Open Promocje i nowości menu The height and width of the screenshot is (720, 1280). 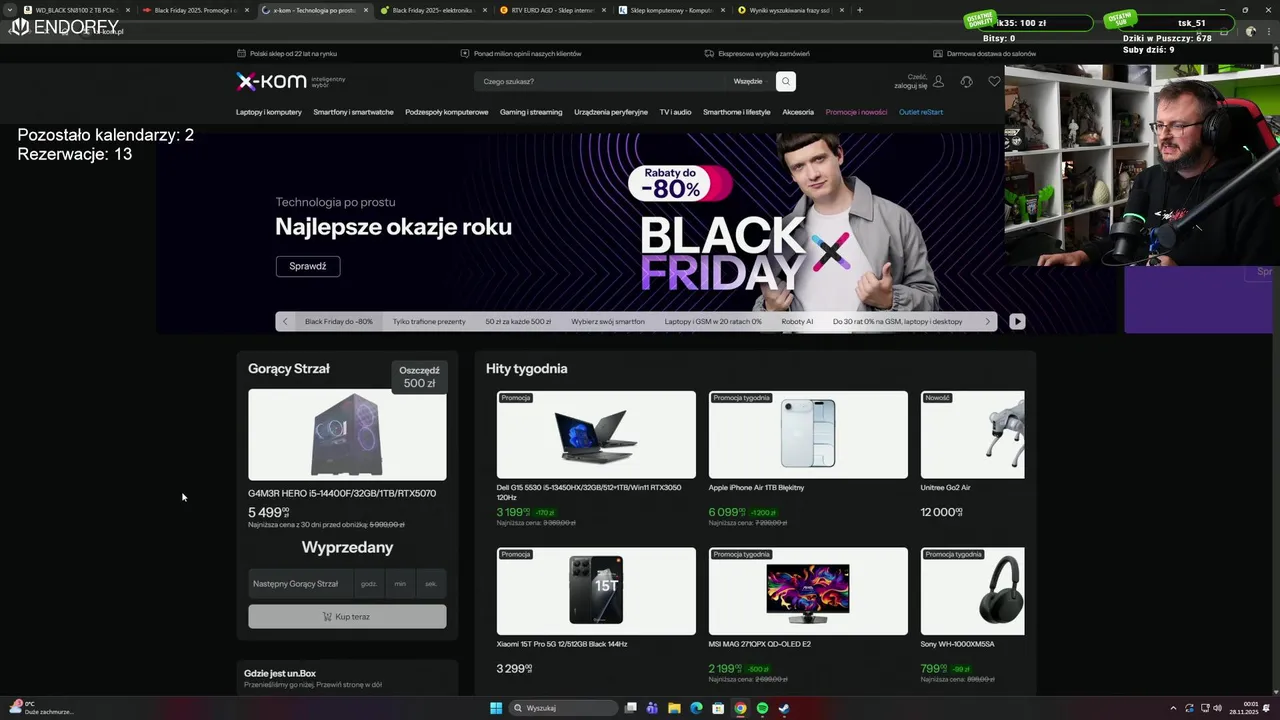pos(856,112)
